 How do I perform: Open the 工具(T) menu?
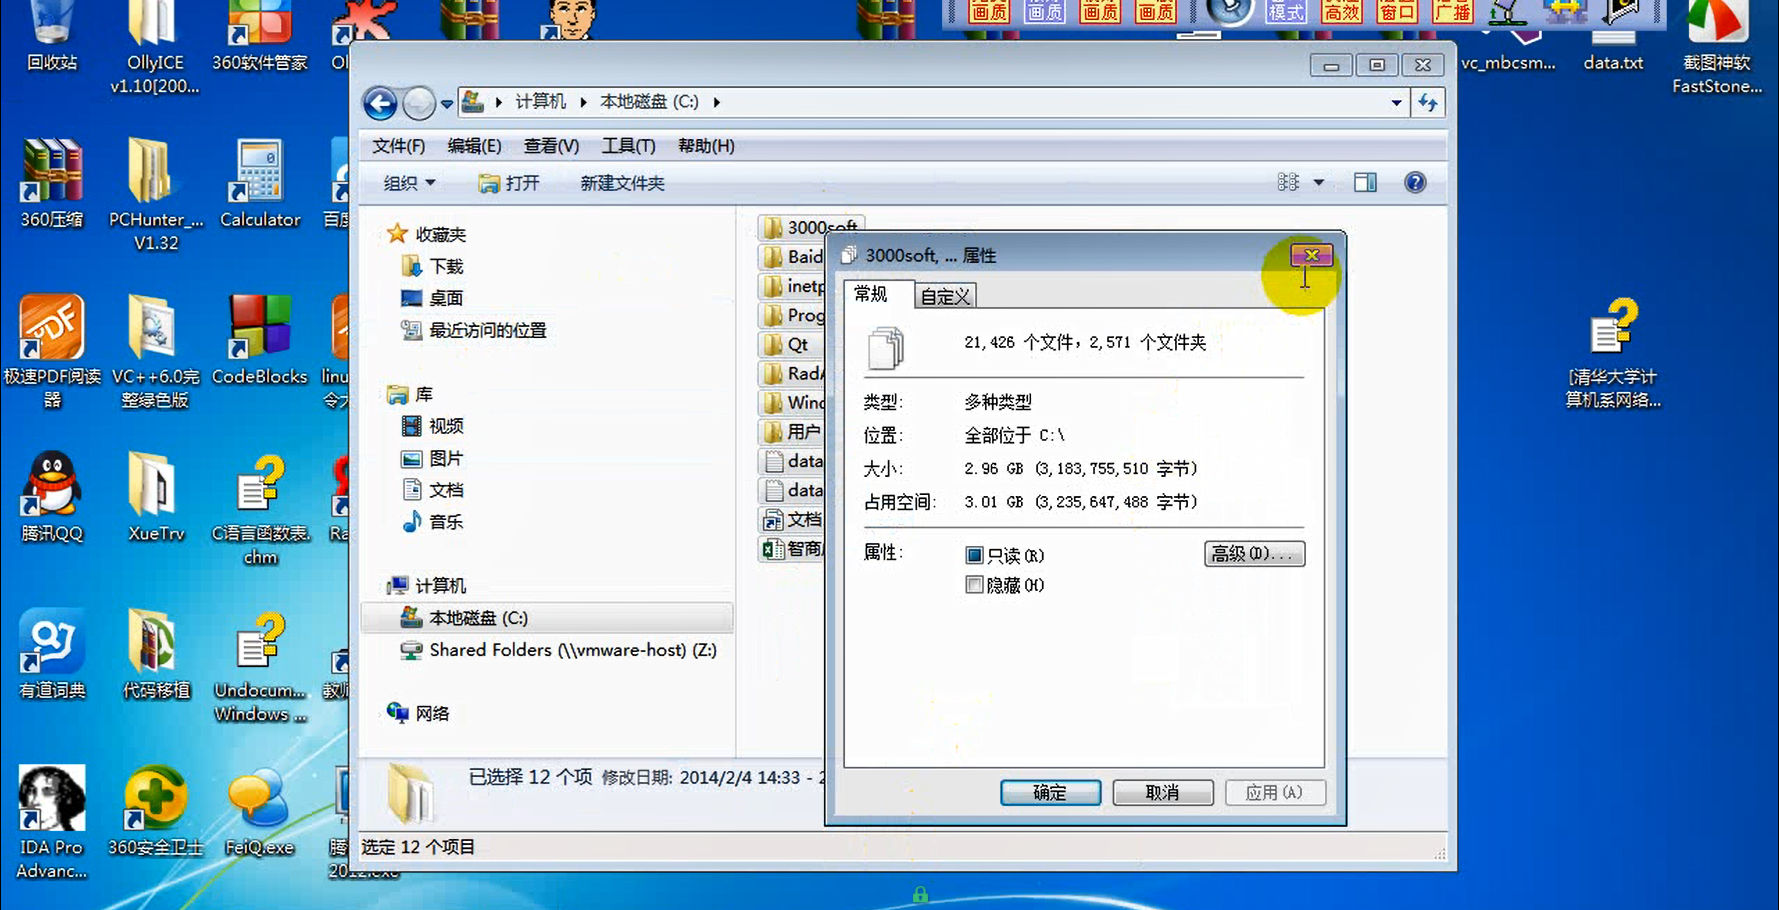(x=628, y=146)
